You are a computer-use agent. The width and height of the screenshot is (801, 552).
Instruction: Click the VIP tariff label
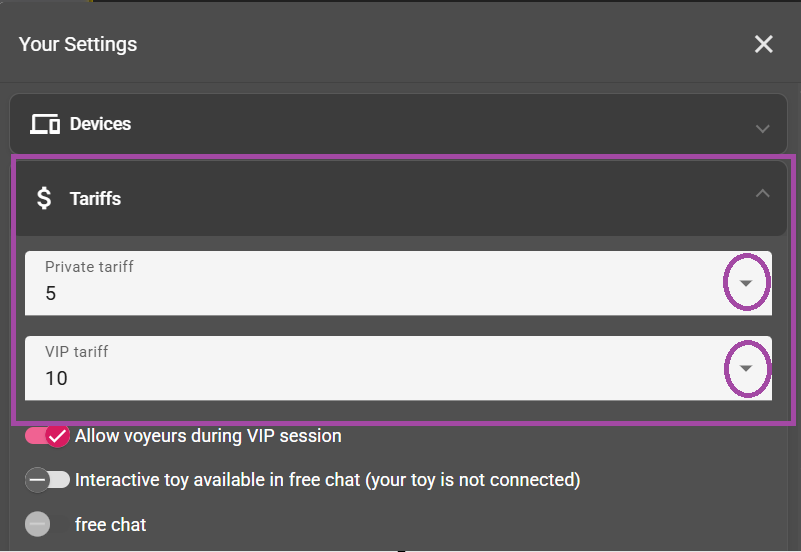tap(77, 352)
